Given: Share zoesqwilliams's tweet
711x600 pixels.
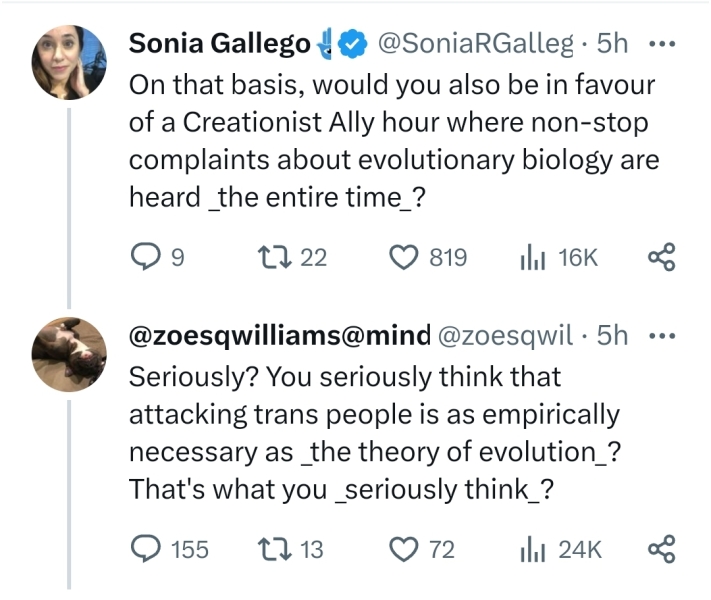Looking at the screenshot, I should (662, 549).
